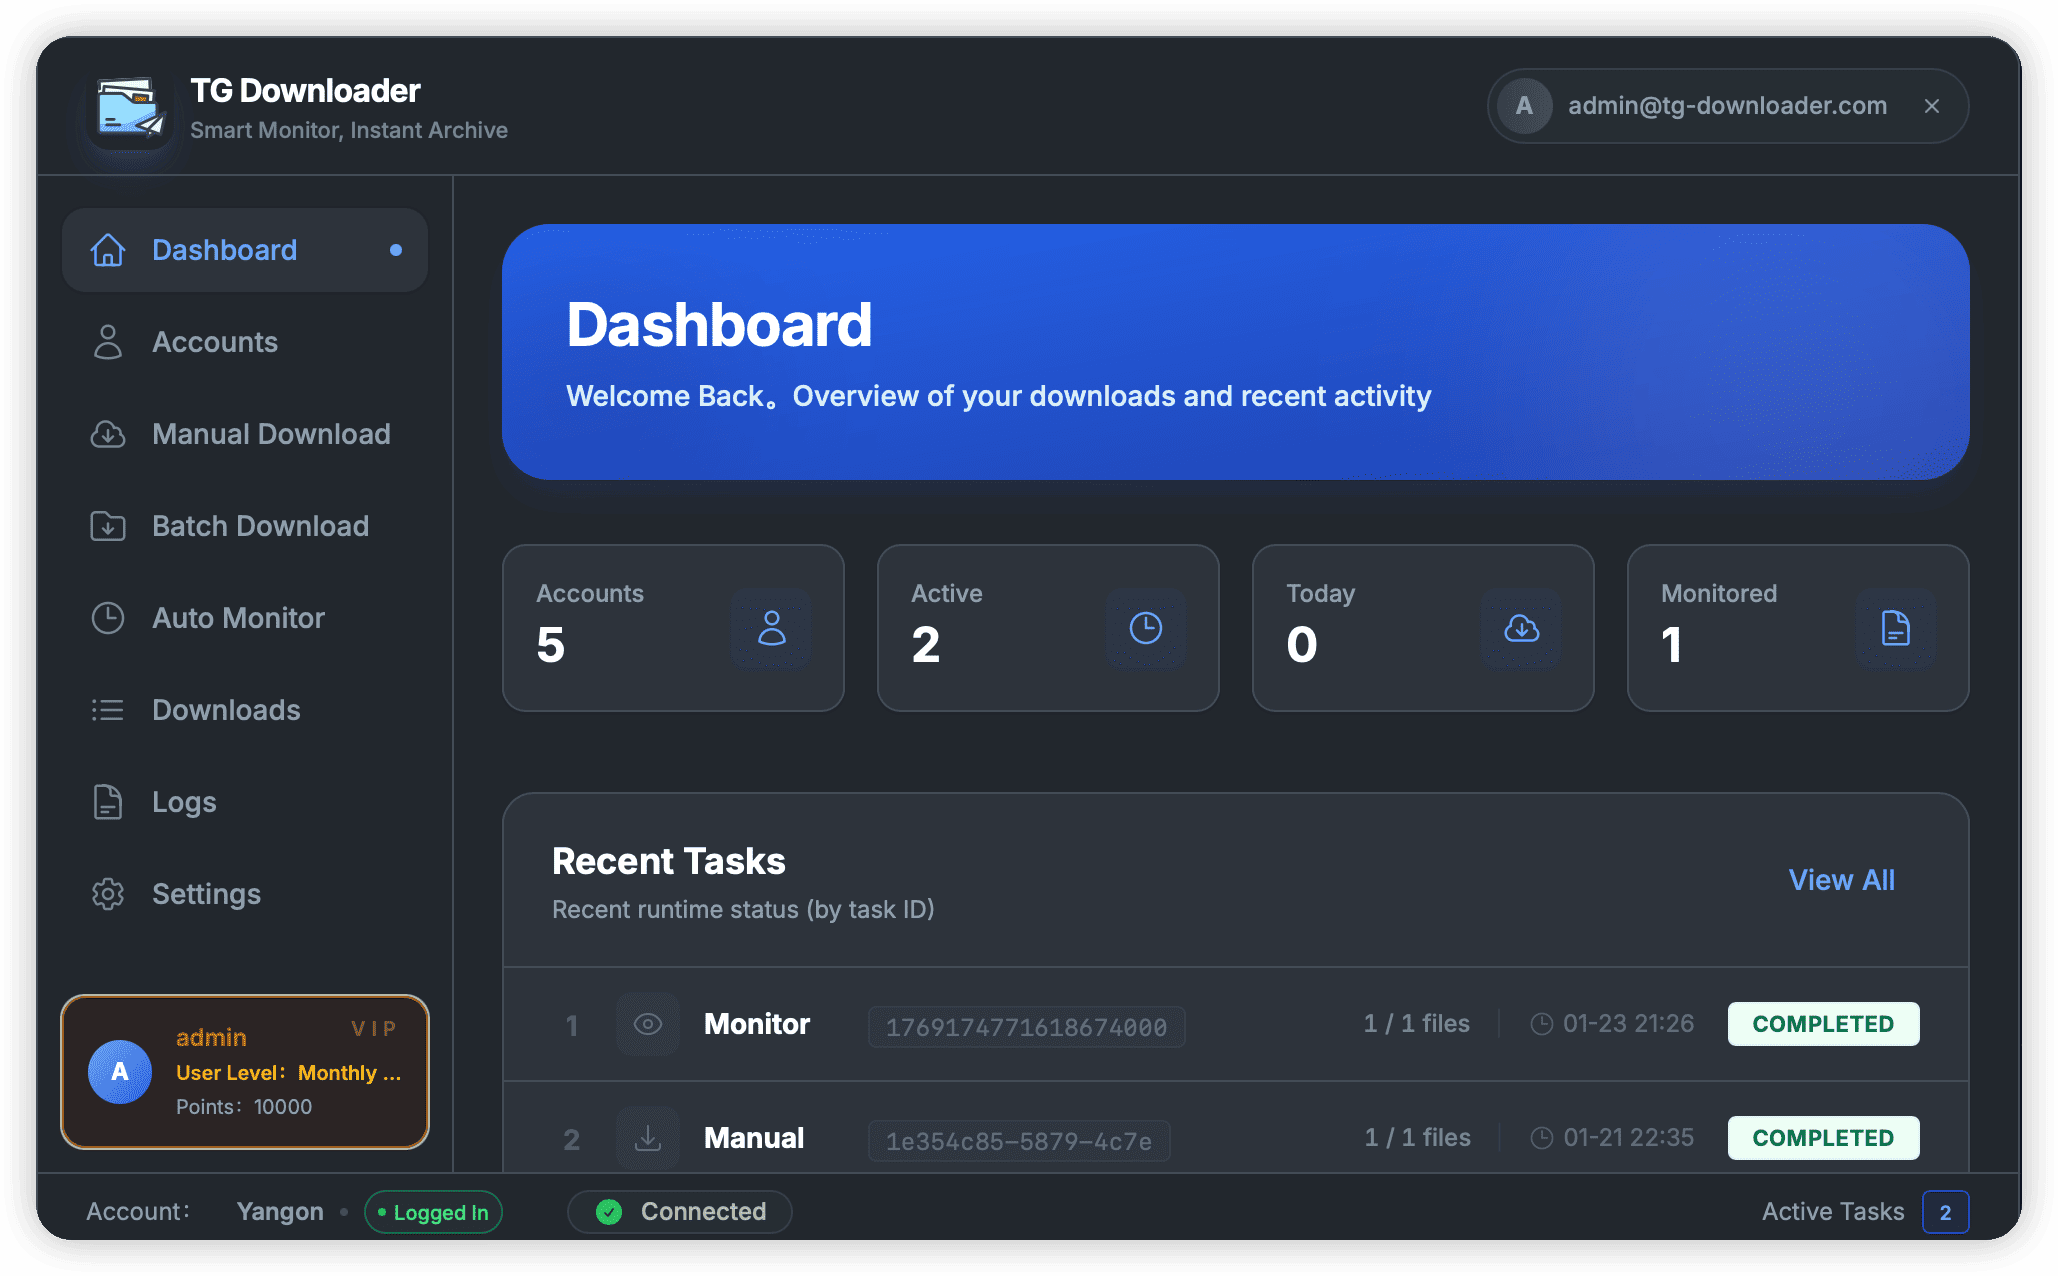This screenshot has height=1276, width=2058.
Task: Open the admin VIP profile card
Action: pyautogui.click(x=245, y=1072)
